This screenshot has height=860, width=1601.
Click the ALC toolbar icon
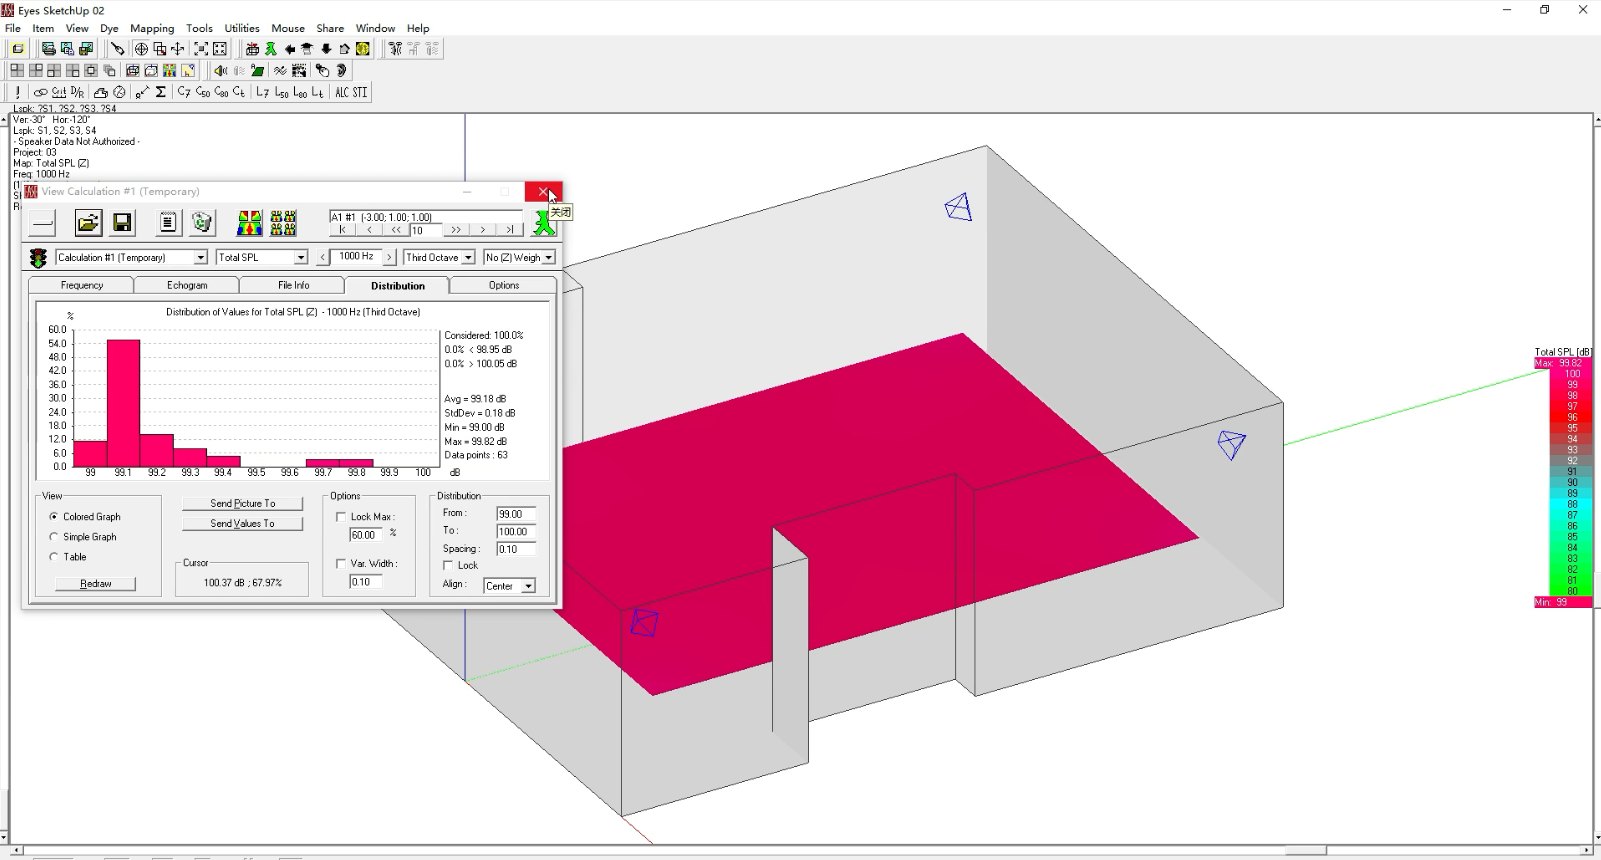coord(342,92)
